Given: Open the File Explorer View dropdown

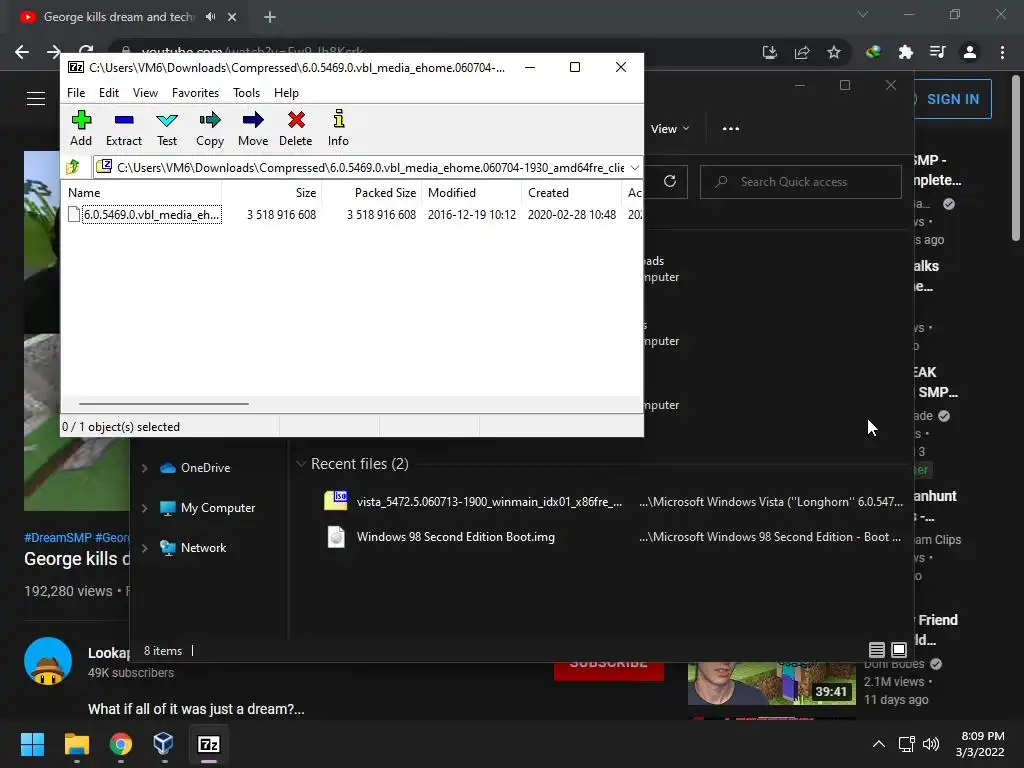Looking at the screenshot, I should (x=670, y=129).
